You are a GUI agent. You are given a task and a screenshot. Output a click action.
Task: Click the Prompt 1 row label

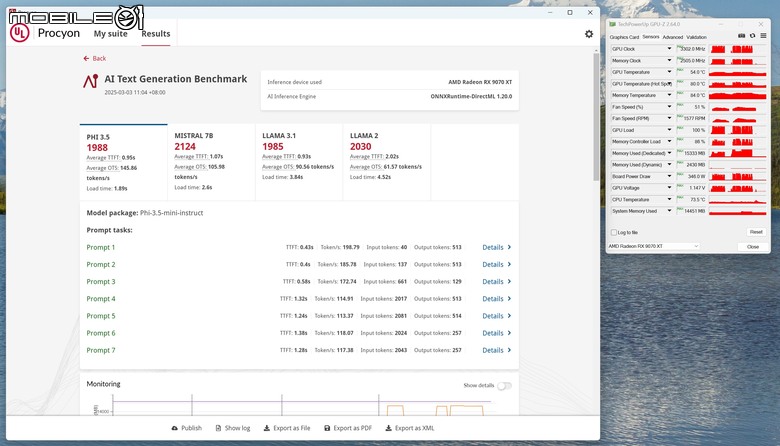pos(100,247)
